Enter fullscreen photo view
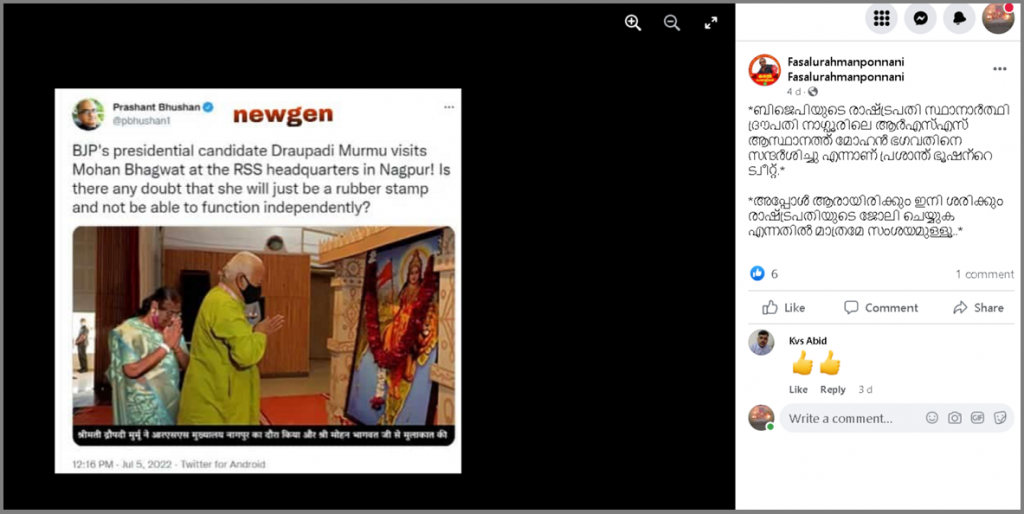This screenshot has width=1024, height=514. [x=711, y=23]
